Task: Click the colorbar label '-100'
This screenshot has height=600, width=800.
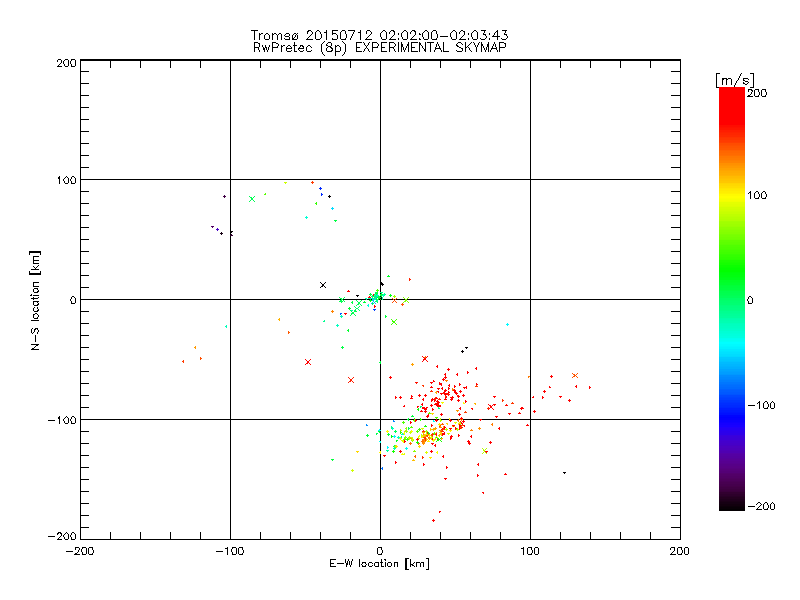Action: (x=761, y=406)
